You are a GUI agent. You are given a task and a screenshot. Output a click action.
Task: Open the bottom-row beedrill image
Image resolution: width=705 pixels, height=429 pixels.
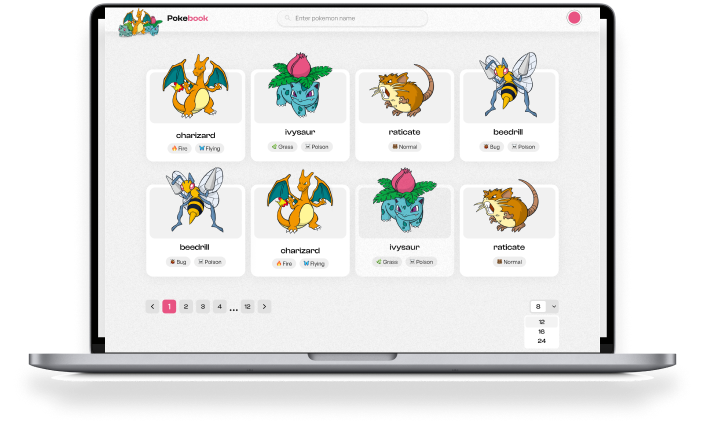[195, 200]
